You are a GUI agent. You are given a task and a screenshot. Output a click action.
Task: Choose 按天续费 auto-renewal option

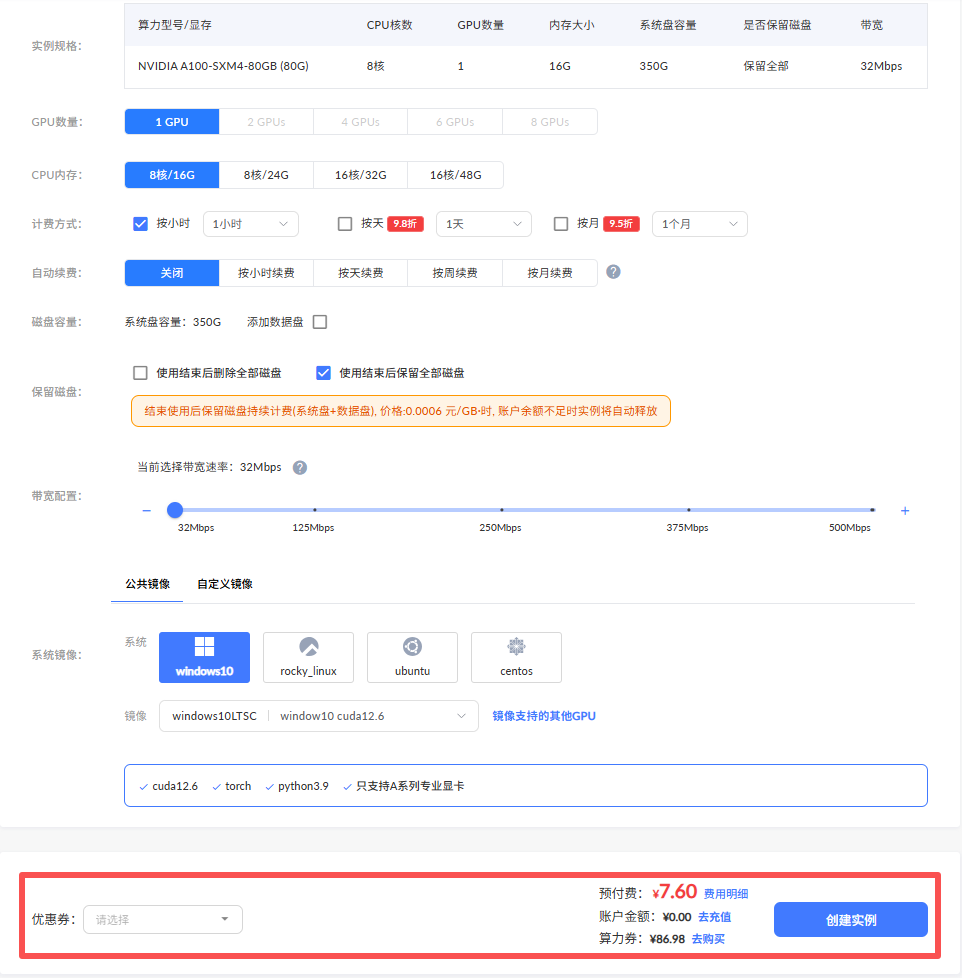(x=361, y=273)
